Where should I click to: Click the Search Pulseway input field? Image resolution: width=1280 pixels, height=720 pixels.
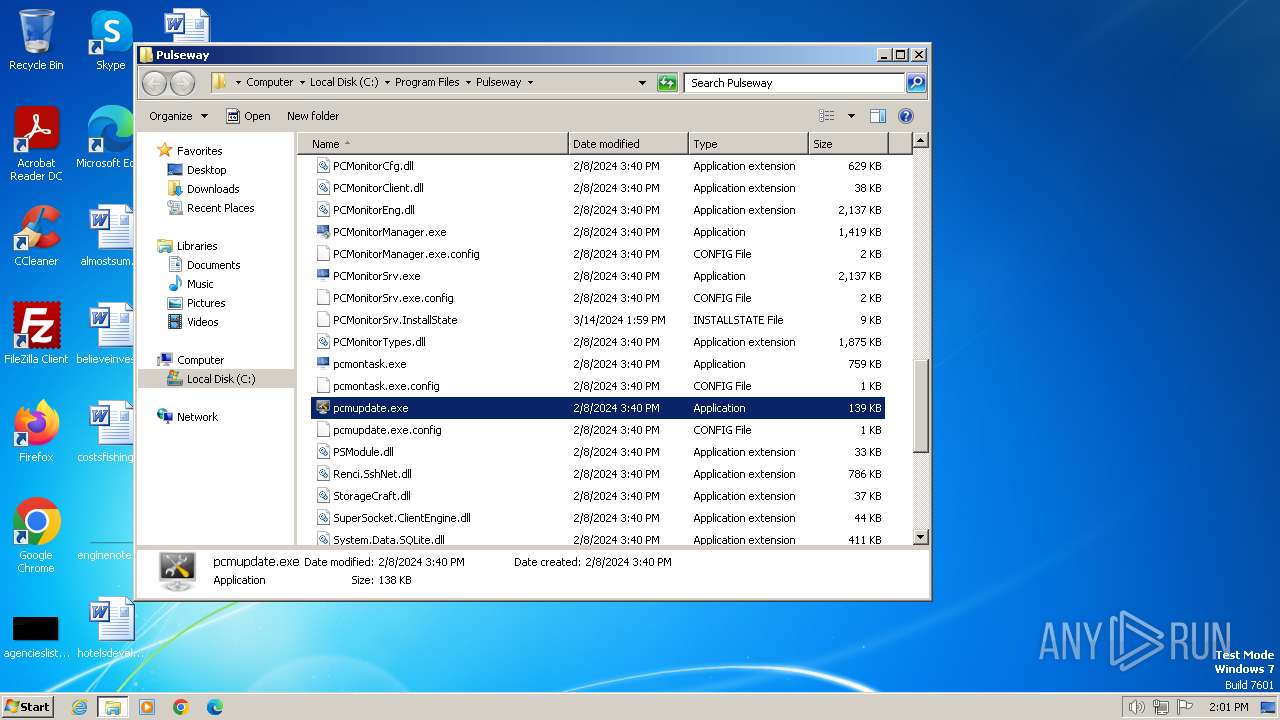795,83
